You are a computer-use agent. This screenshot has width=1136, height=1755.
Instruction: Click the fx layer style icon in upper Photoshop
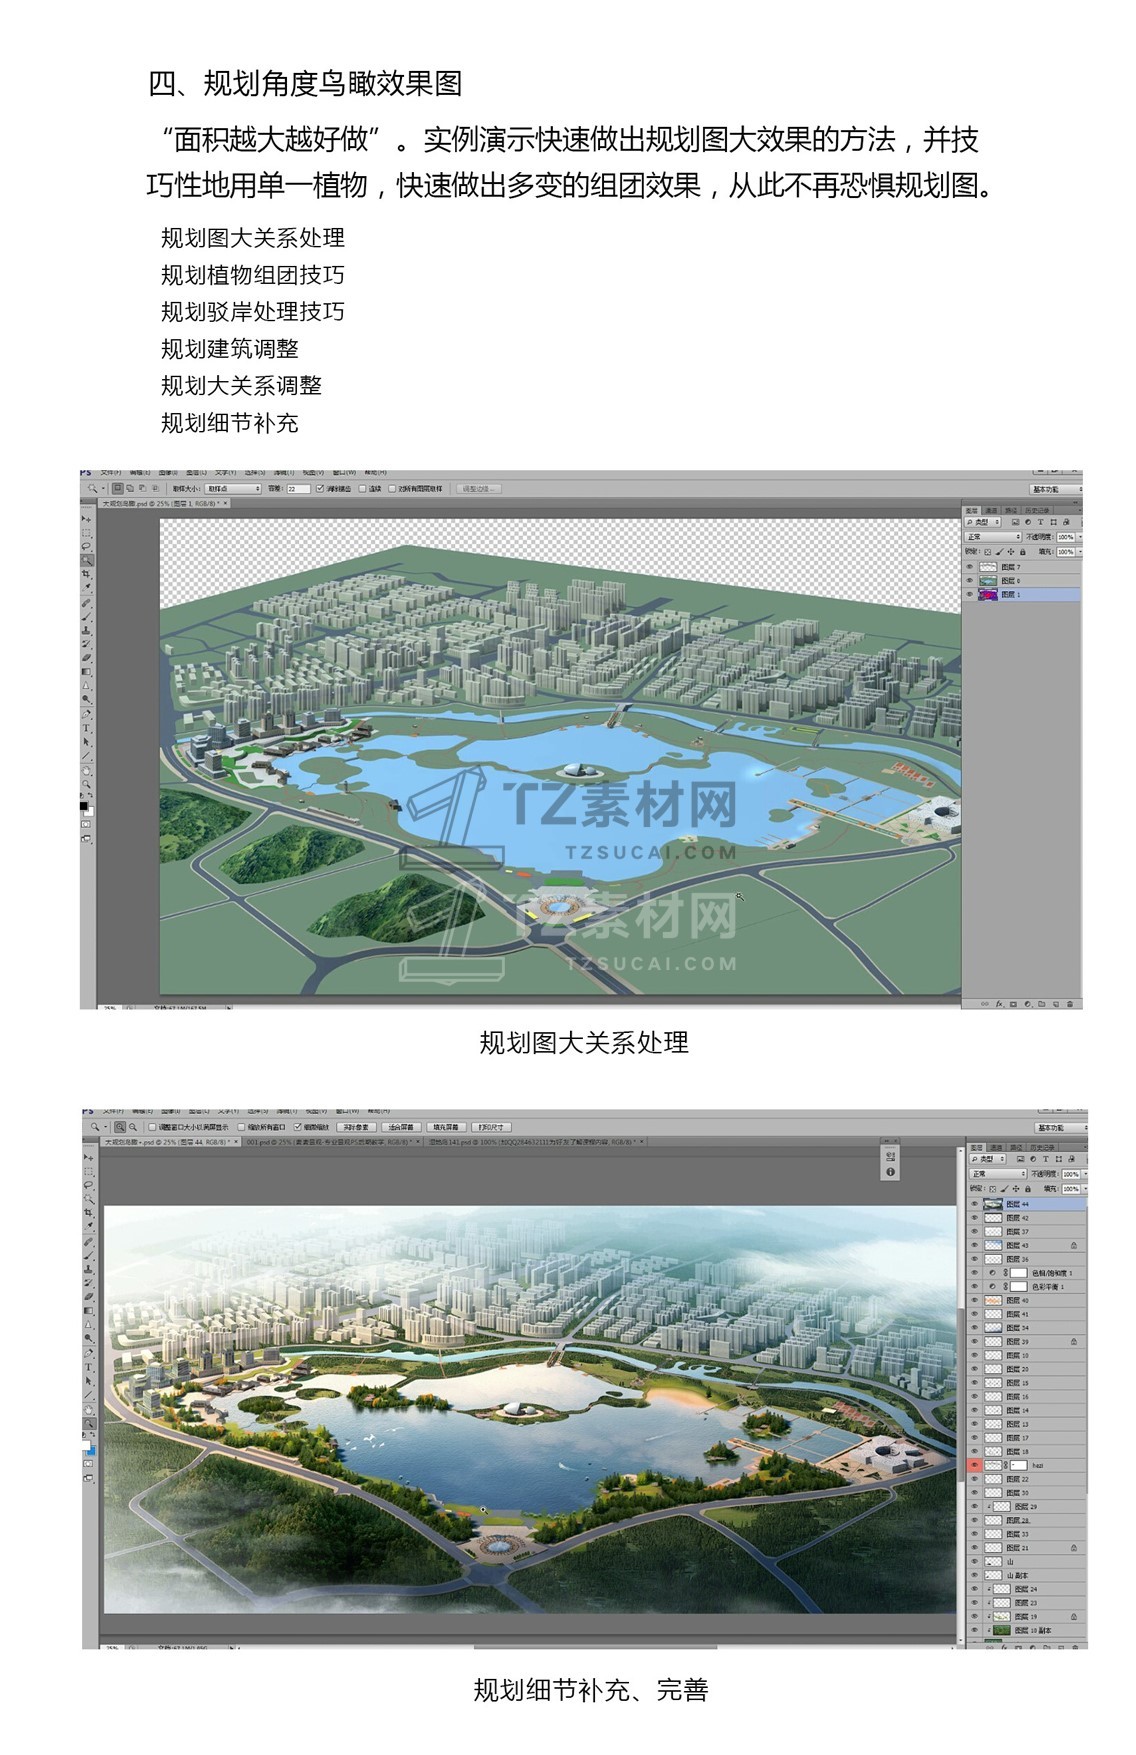pyautogui.click(x=999, y=1004)
